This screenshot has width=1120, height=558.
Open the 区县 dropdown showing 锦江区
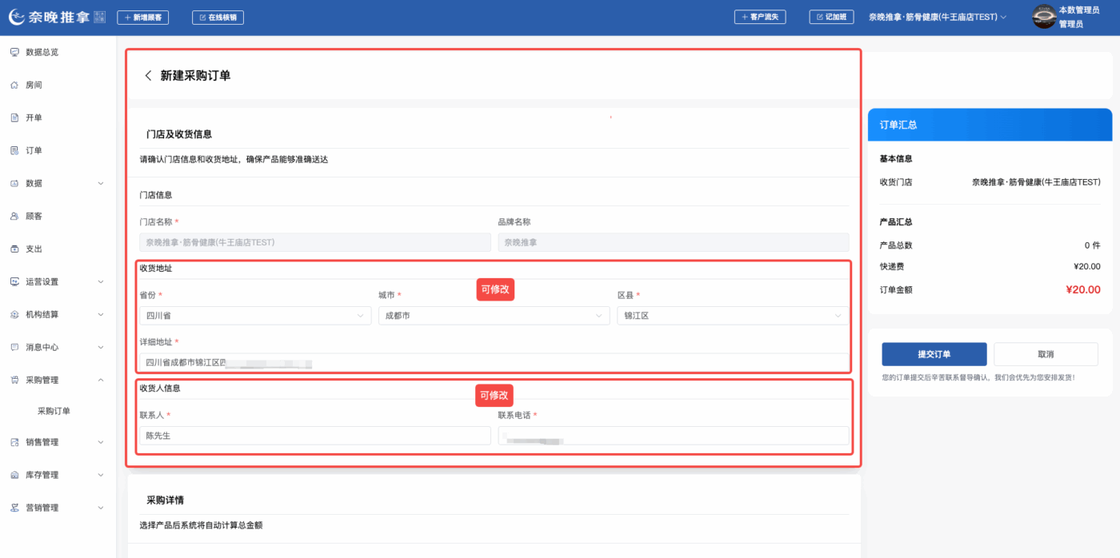732,316
